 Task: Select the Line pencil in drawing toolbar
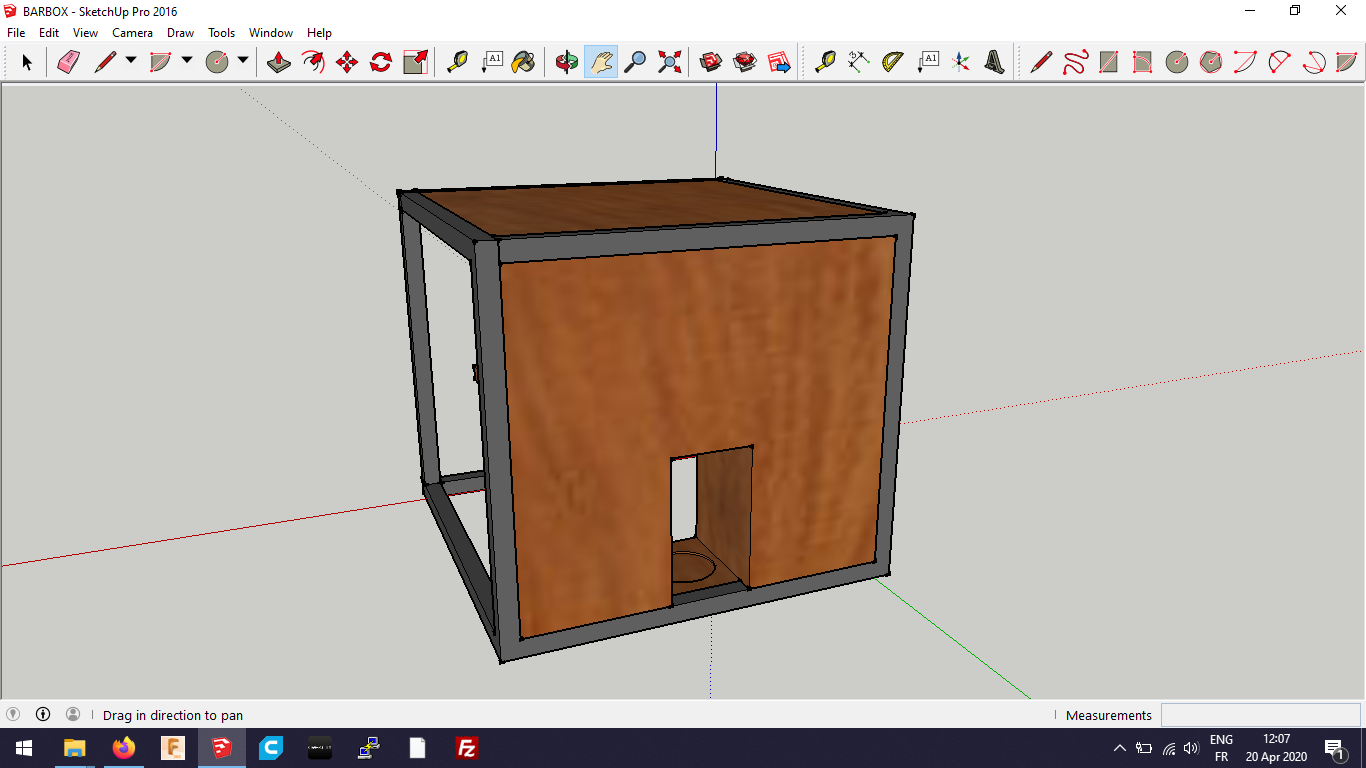click(1041, 62)
